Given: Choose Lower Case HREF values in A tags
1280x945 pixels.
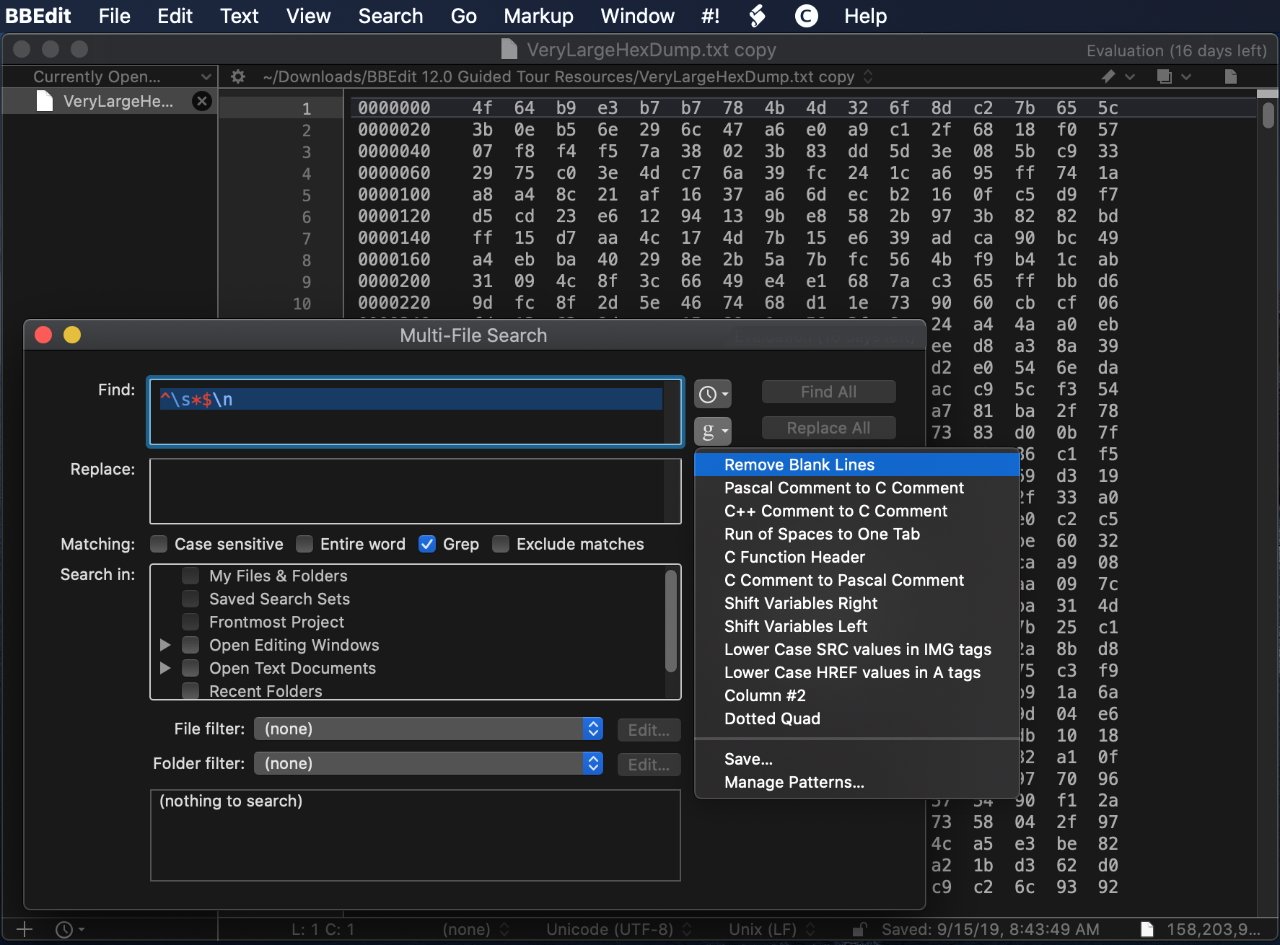Looking at the screenshot, I should [x=857, y=672].
